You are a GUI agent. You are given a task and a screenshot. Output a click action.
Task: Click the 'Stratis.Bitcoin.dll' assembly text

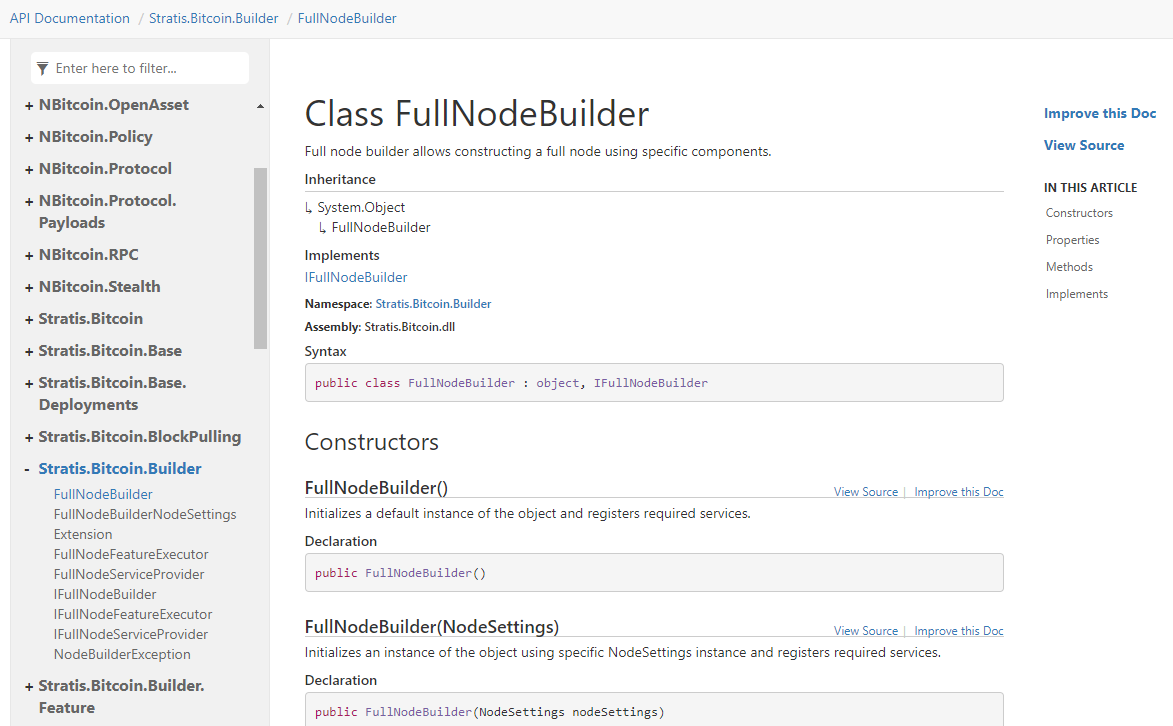tap(409, 327)
